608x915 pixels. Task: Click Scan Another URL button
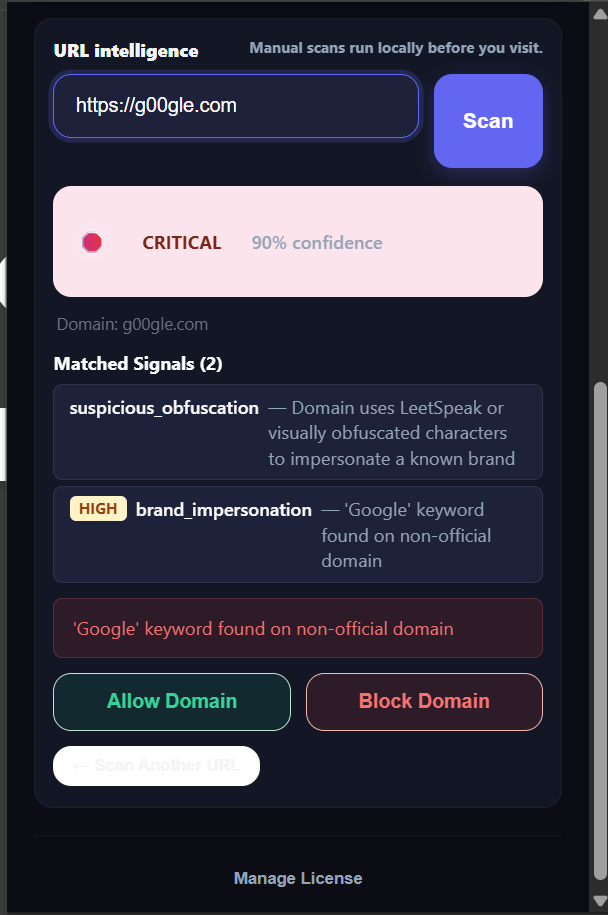click(156, 766)
